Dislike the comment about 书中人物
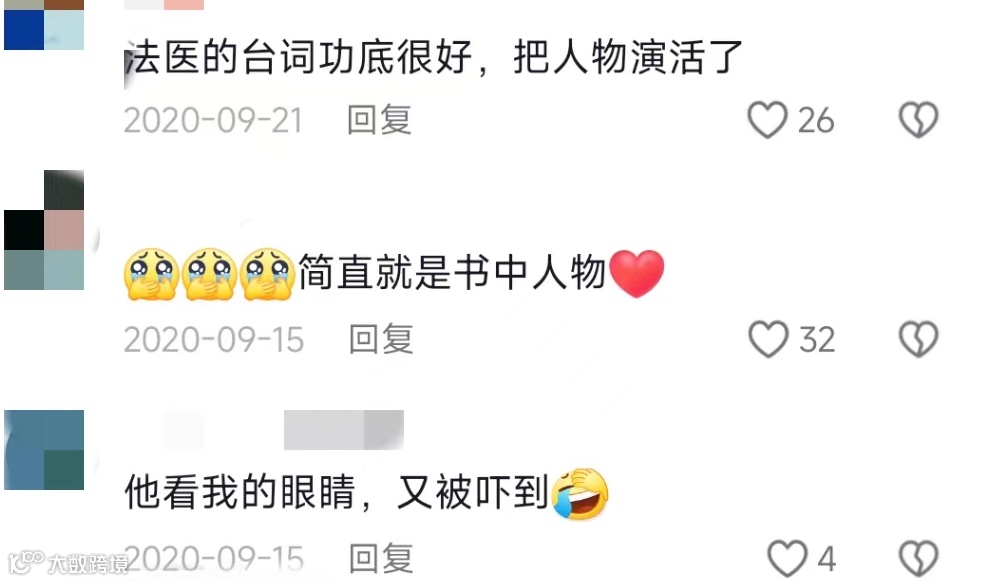Image resolution: width=984 pixels, height=582 pixels. pyautogui.click(x=918, y=339)
